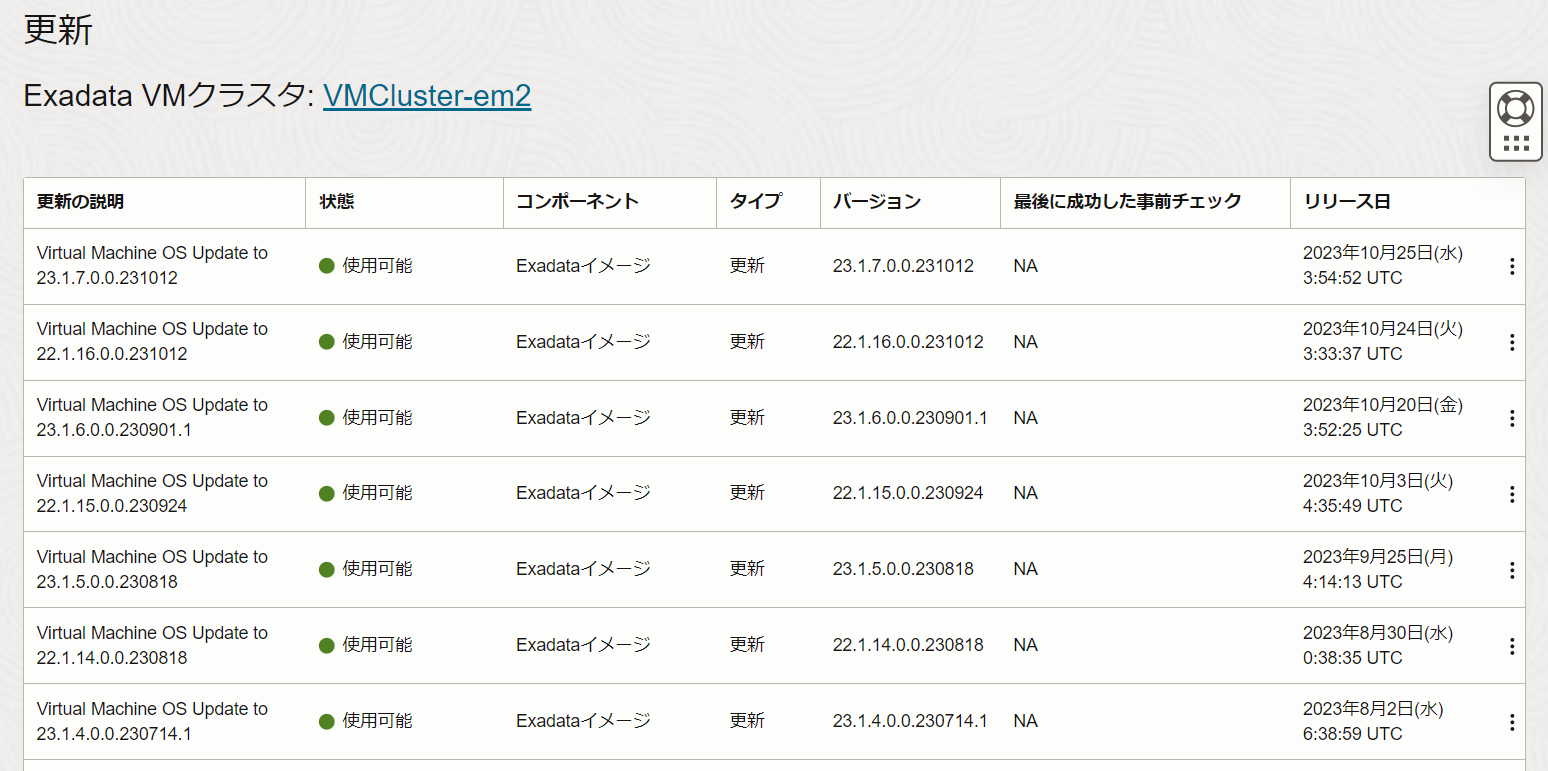
Task: Click the タイプ column header
Action: [755, 202]
